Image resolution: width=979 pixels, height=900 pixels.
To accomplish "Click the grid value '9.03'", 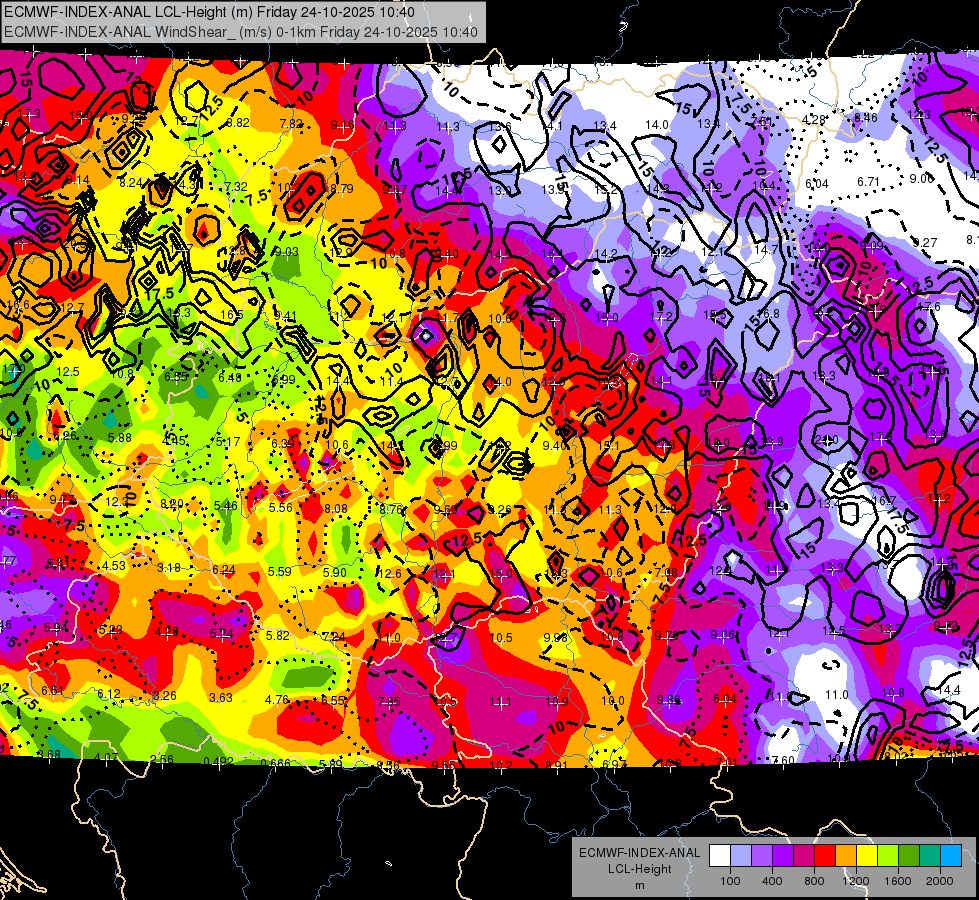I will [287, 252].
